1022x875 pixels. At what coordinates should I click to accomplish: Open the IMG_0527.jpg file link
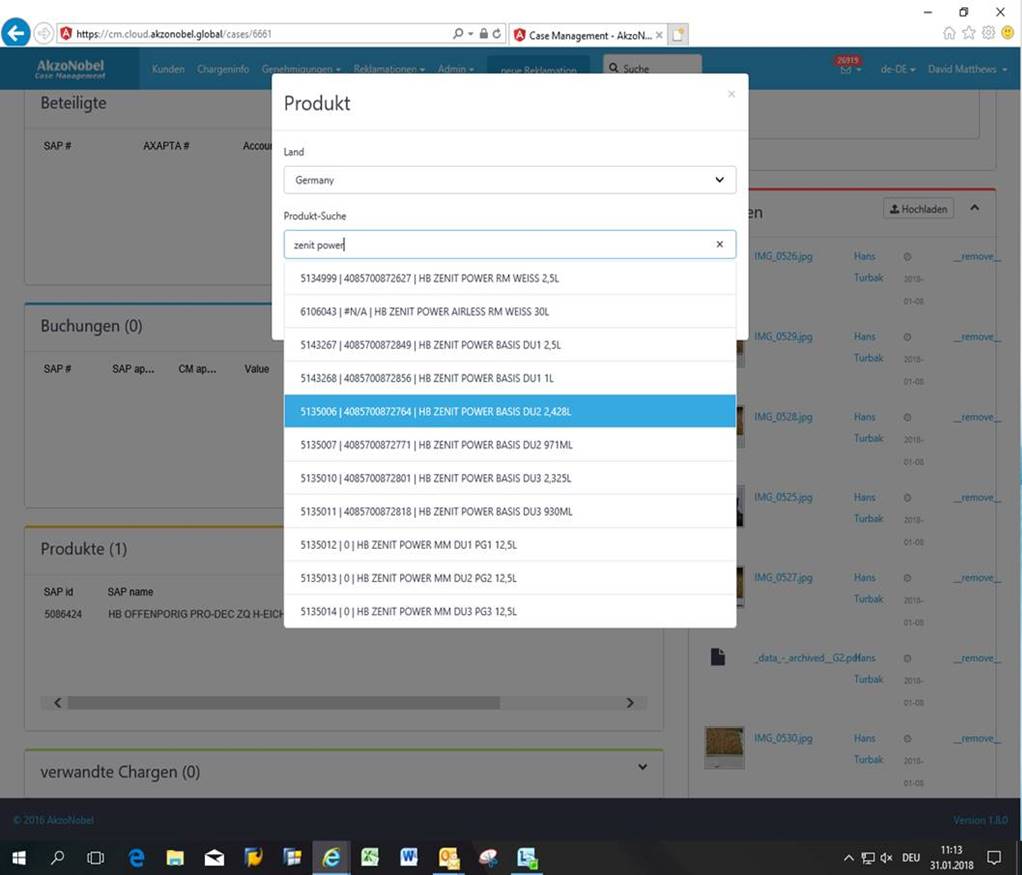(x=783, y=577)
